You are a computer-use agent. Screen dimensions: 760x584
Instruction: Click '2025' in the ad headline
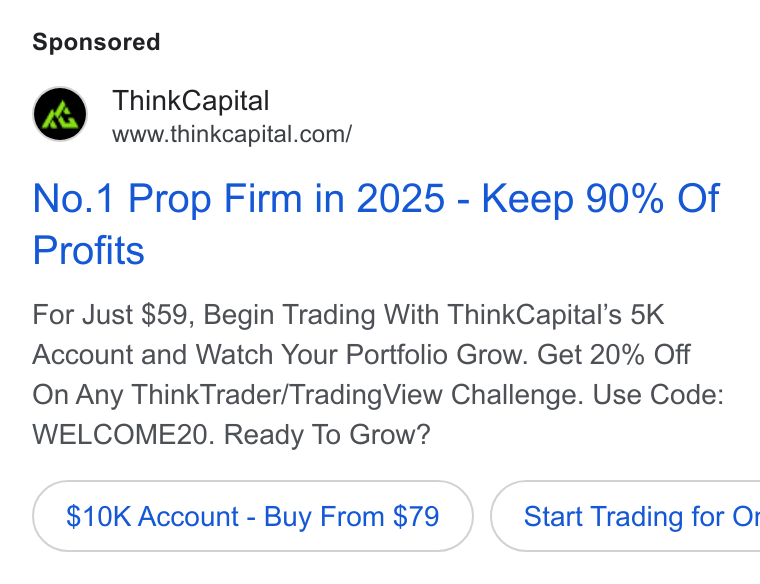400,198
